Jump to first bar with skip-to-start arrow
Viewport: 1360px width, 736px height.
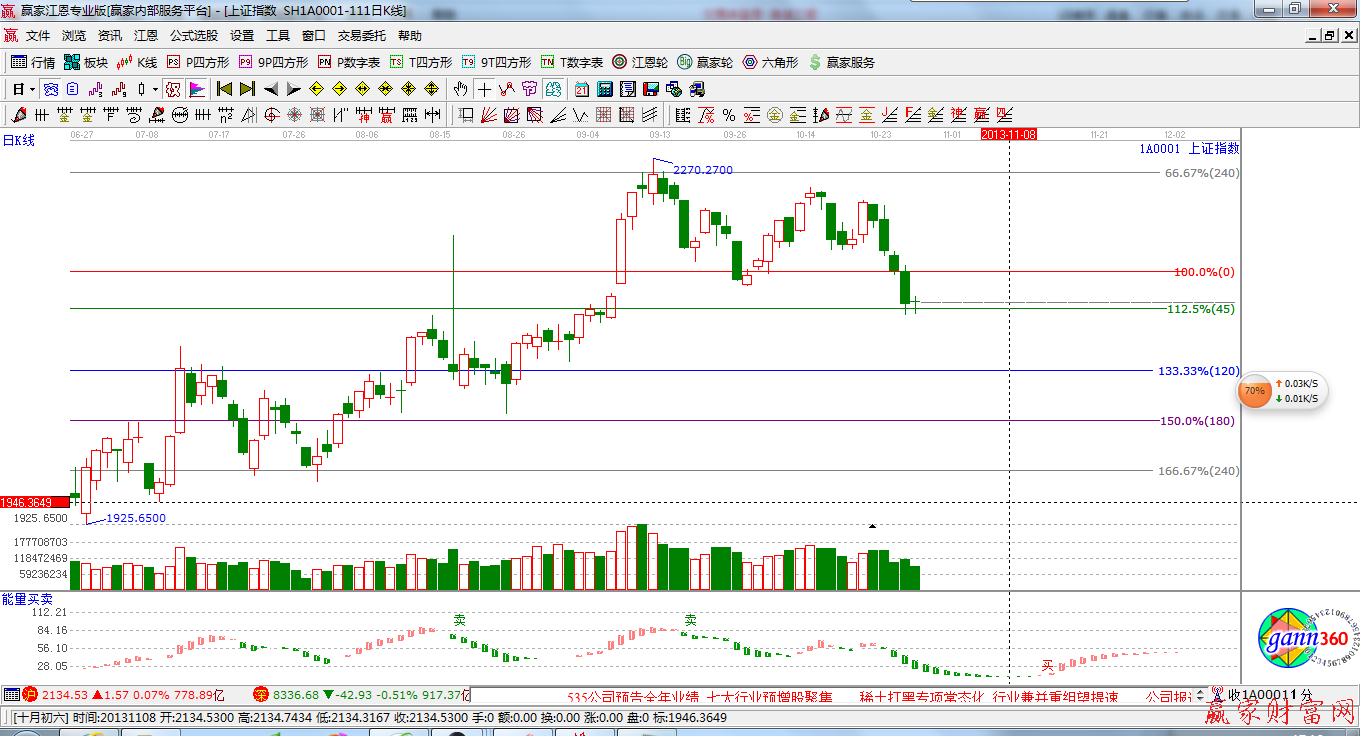[x=224, y=89]
